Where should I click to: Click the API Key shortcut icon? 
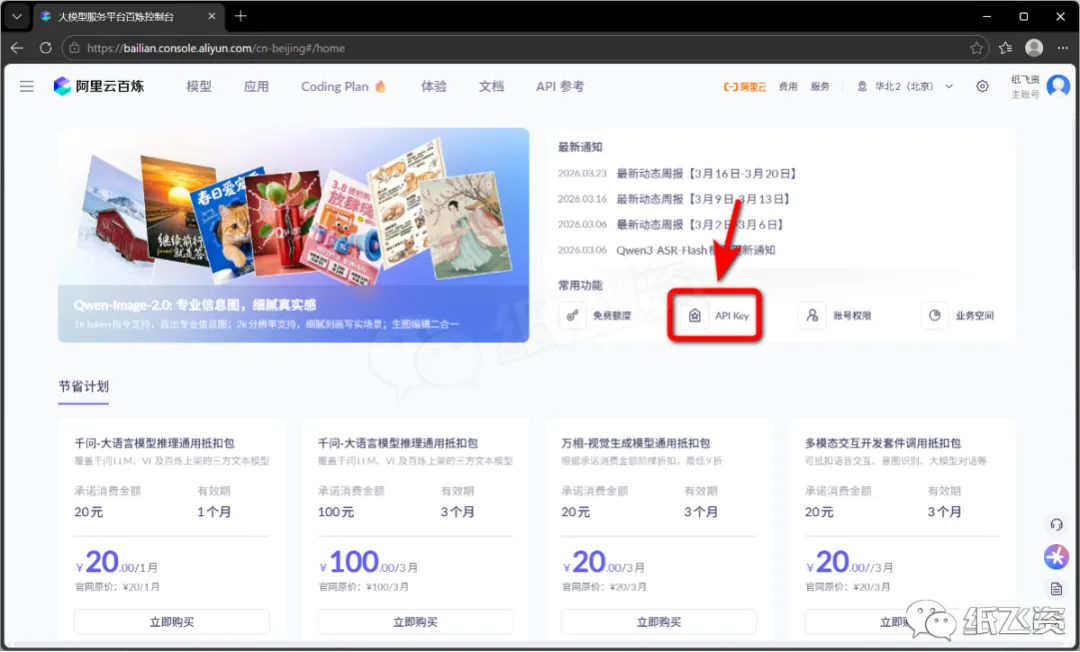(694, 315)
